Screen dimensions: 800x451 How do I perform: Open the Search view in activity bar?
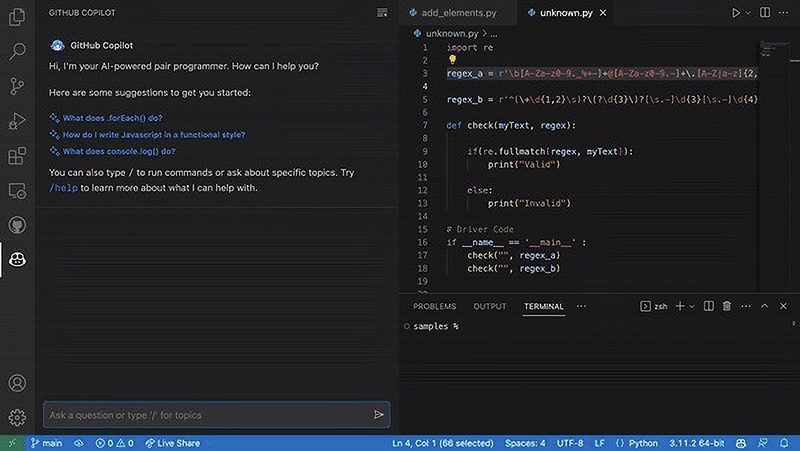(x=17, y=52)
